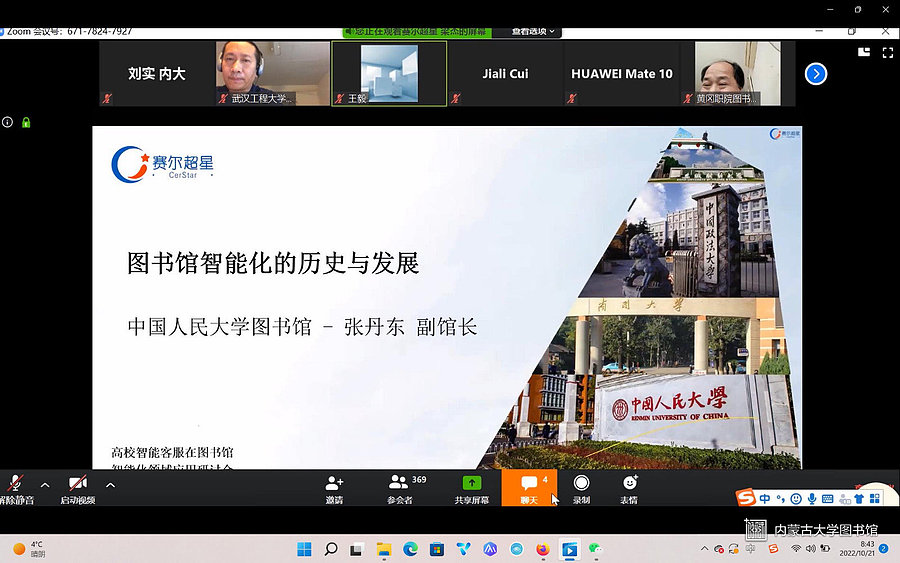This screenshot has width=900, height=563.
Task: Toggle punctuation mode in Sogou bar
Action: (781, 499)
